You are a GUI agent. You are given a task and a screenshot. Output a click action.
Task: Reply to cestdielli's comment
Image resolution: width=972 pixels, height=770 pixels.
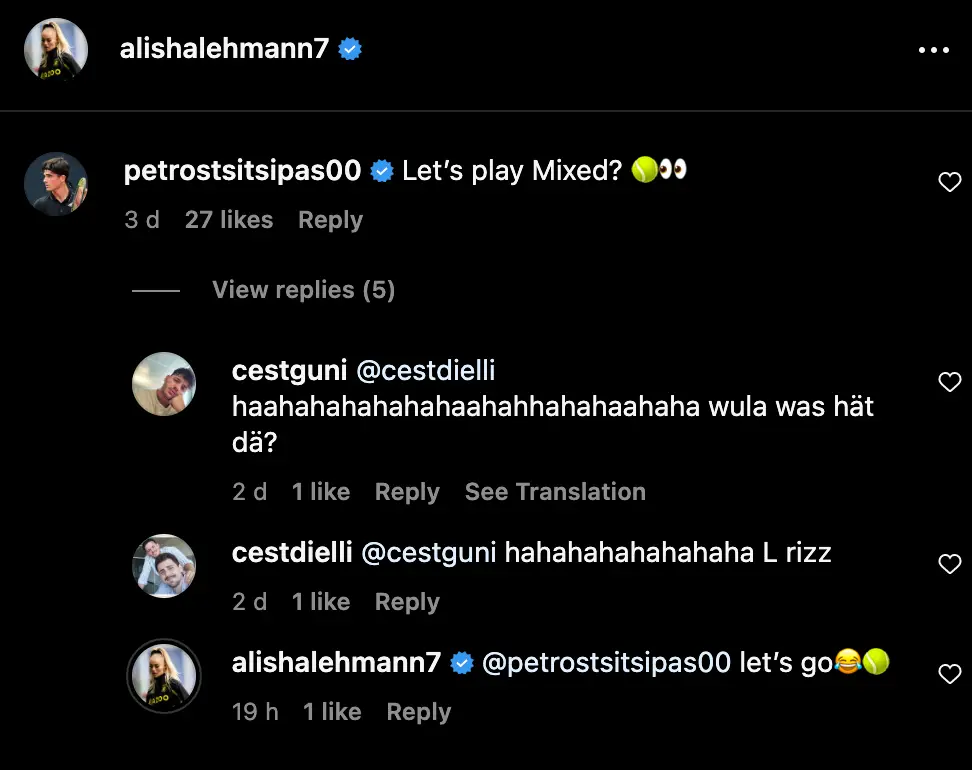[x=407, y=602]
